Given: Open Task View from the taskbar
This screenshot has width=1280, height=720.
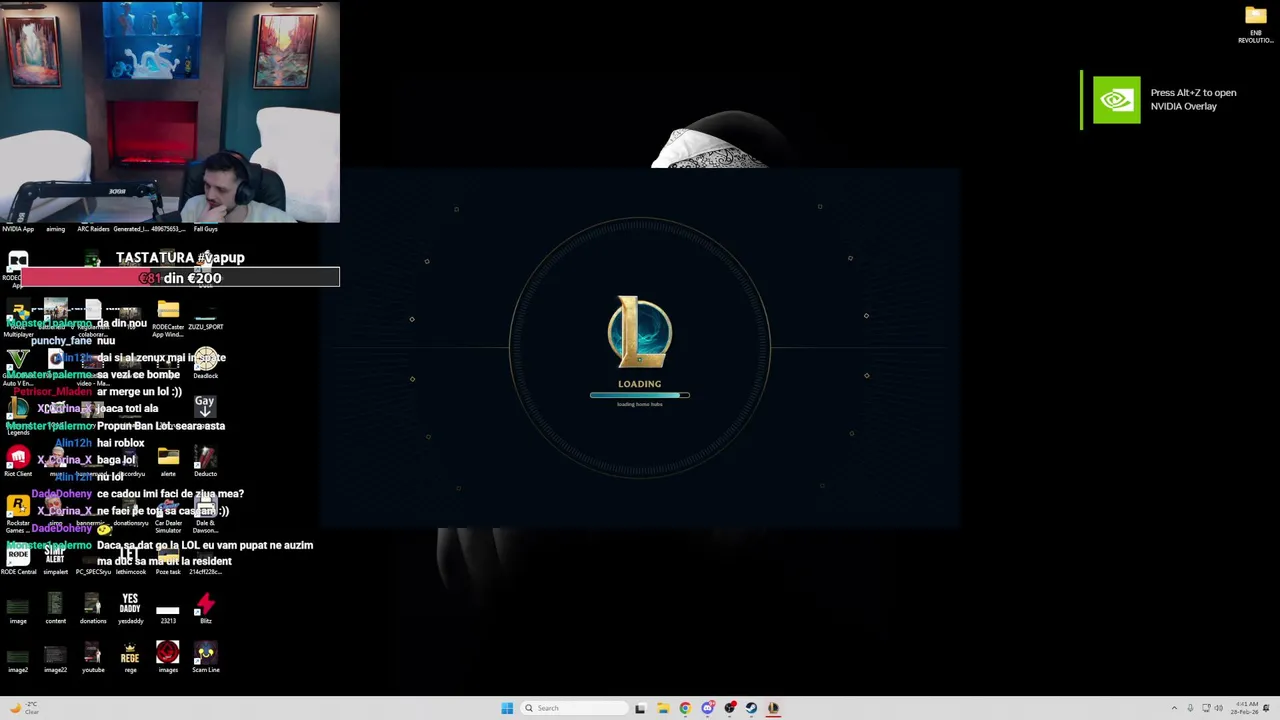Looking at the screenshot, I should 640,708.
